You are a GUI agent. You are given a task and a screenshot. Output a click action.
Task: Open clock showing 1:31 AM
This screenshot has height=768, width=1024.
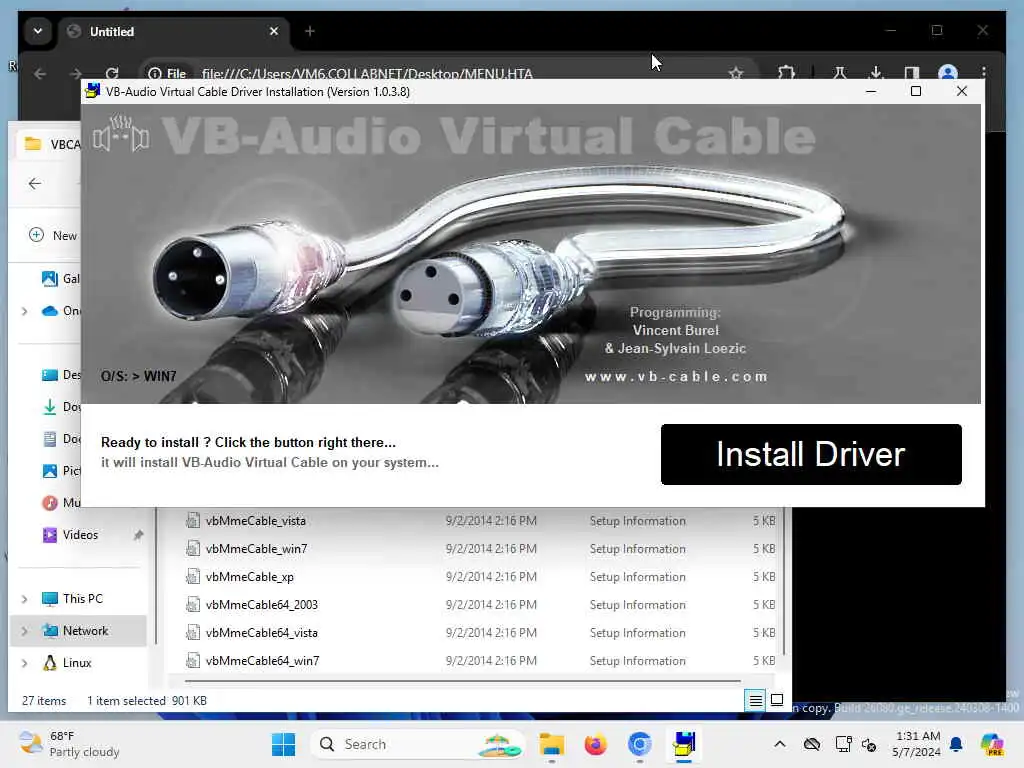pyautogui.click(x=916, y=744)
